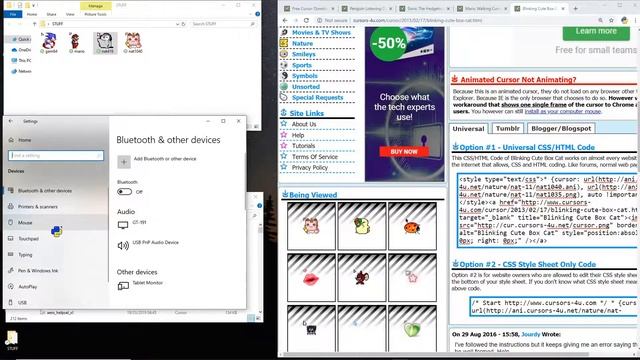Screen dimensions: 640x360
Task: Open the Symbols cursor category
Action: (304, 76)
